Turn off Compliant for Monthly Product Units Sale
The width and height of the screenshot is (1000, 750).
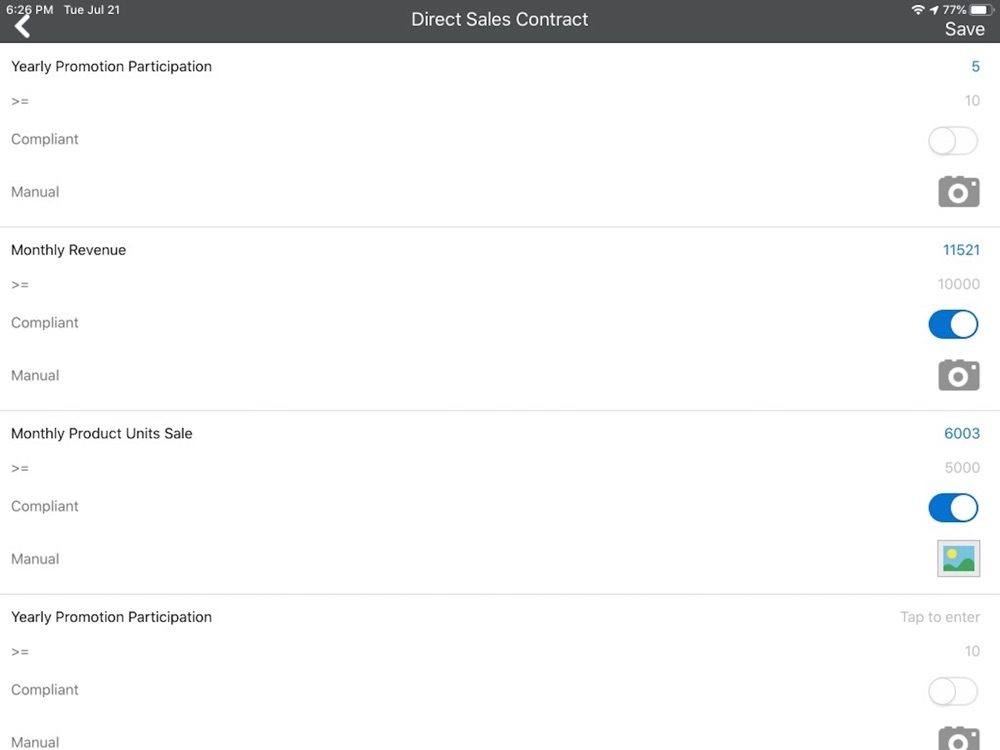953,508
